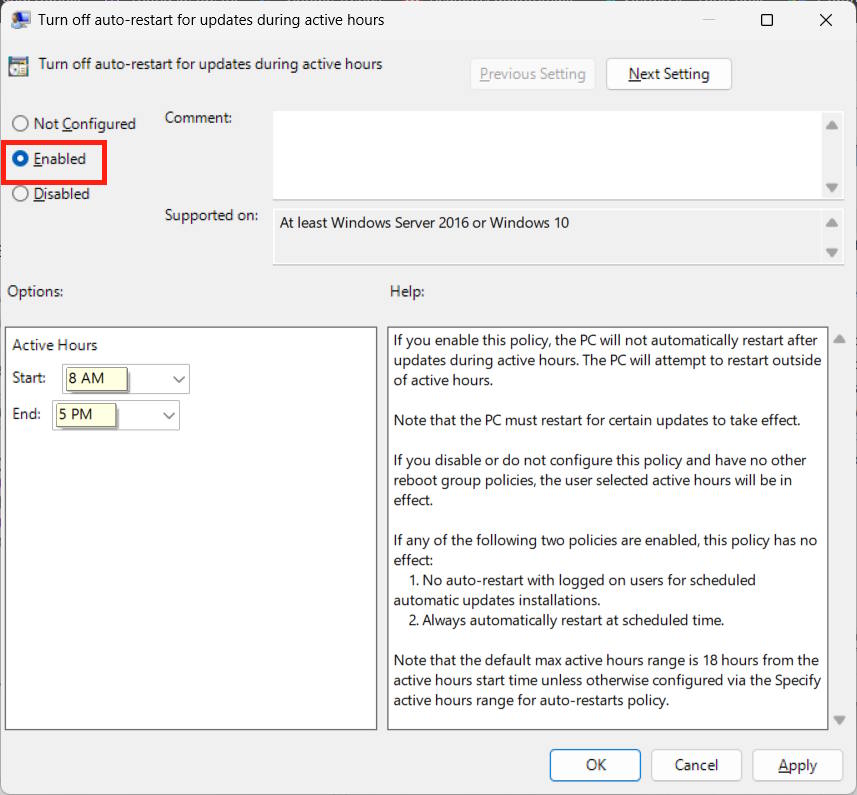Maximize the policy dialog window
This screenshot has height=795, width=857.
click(767, 20)
